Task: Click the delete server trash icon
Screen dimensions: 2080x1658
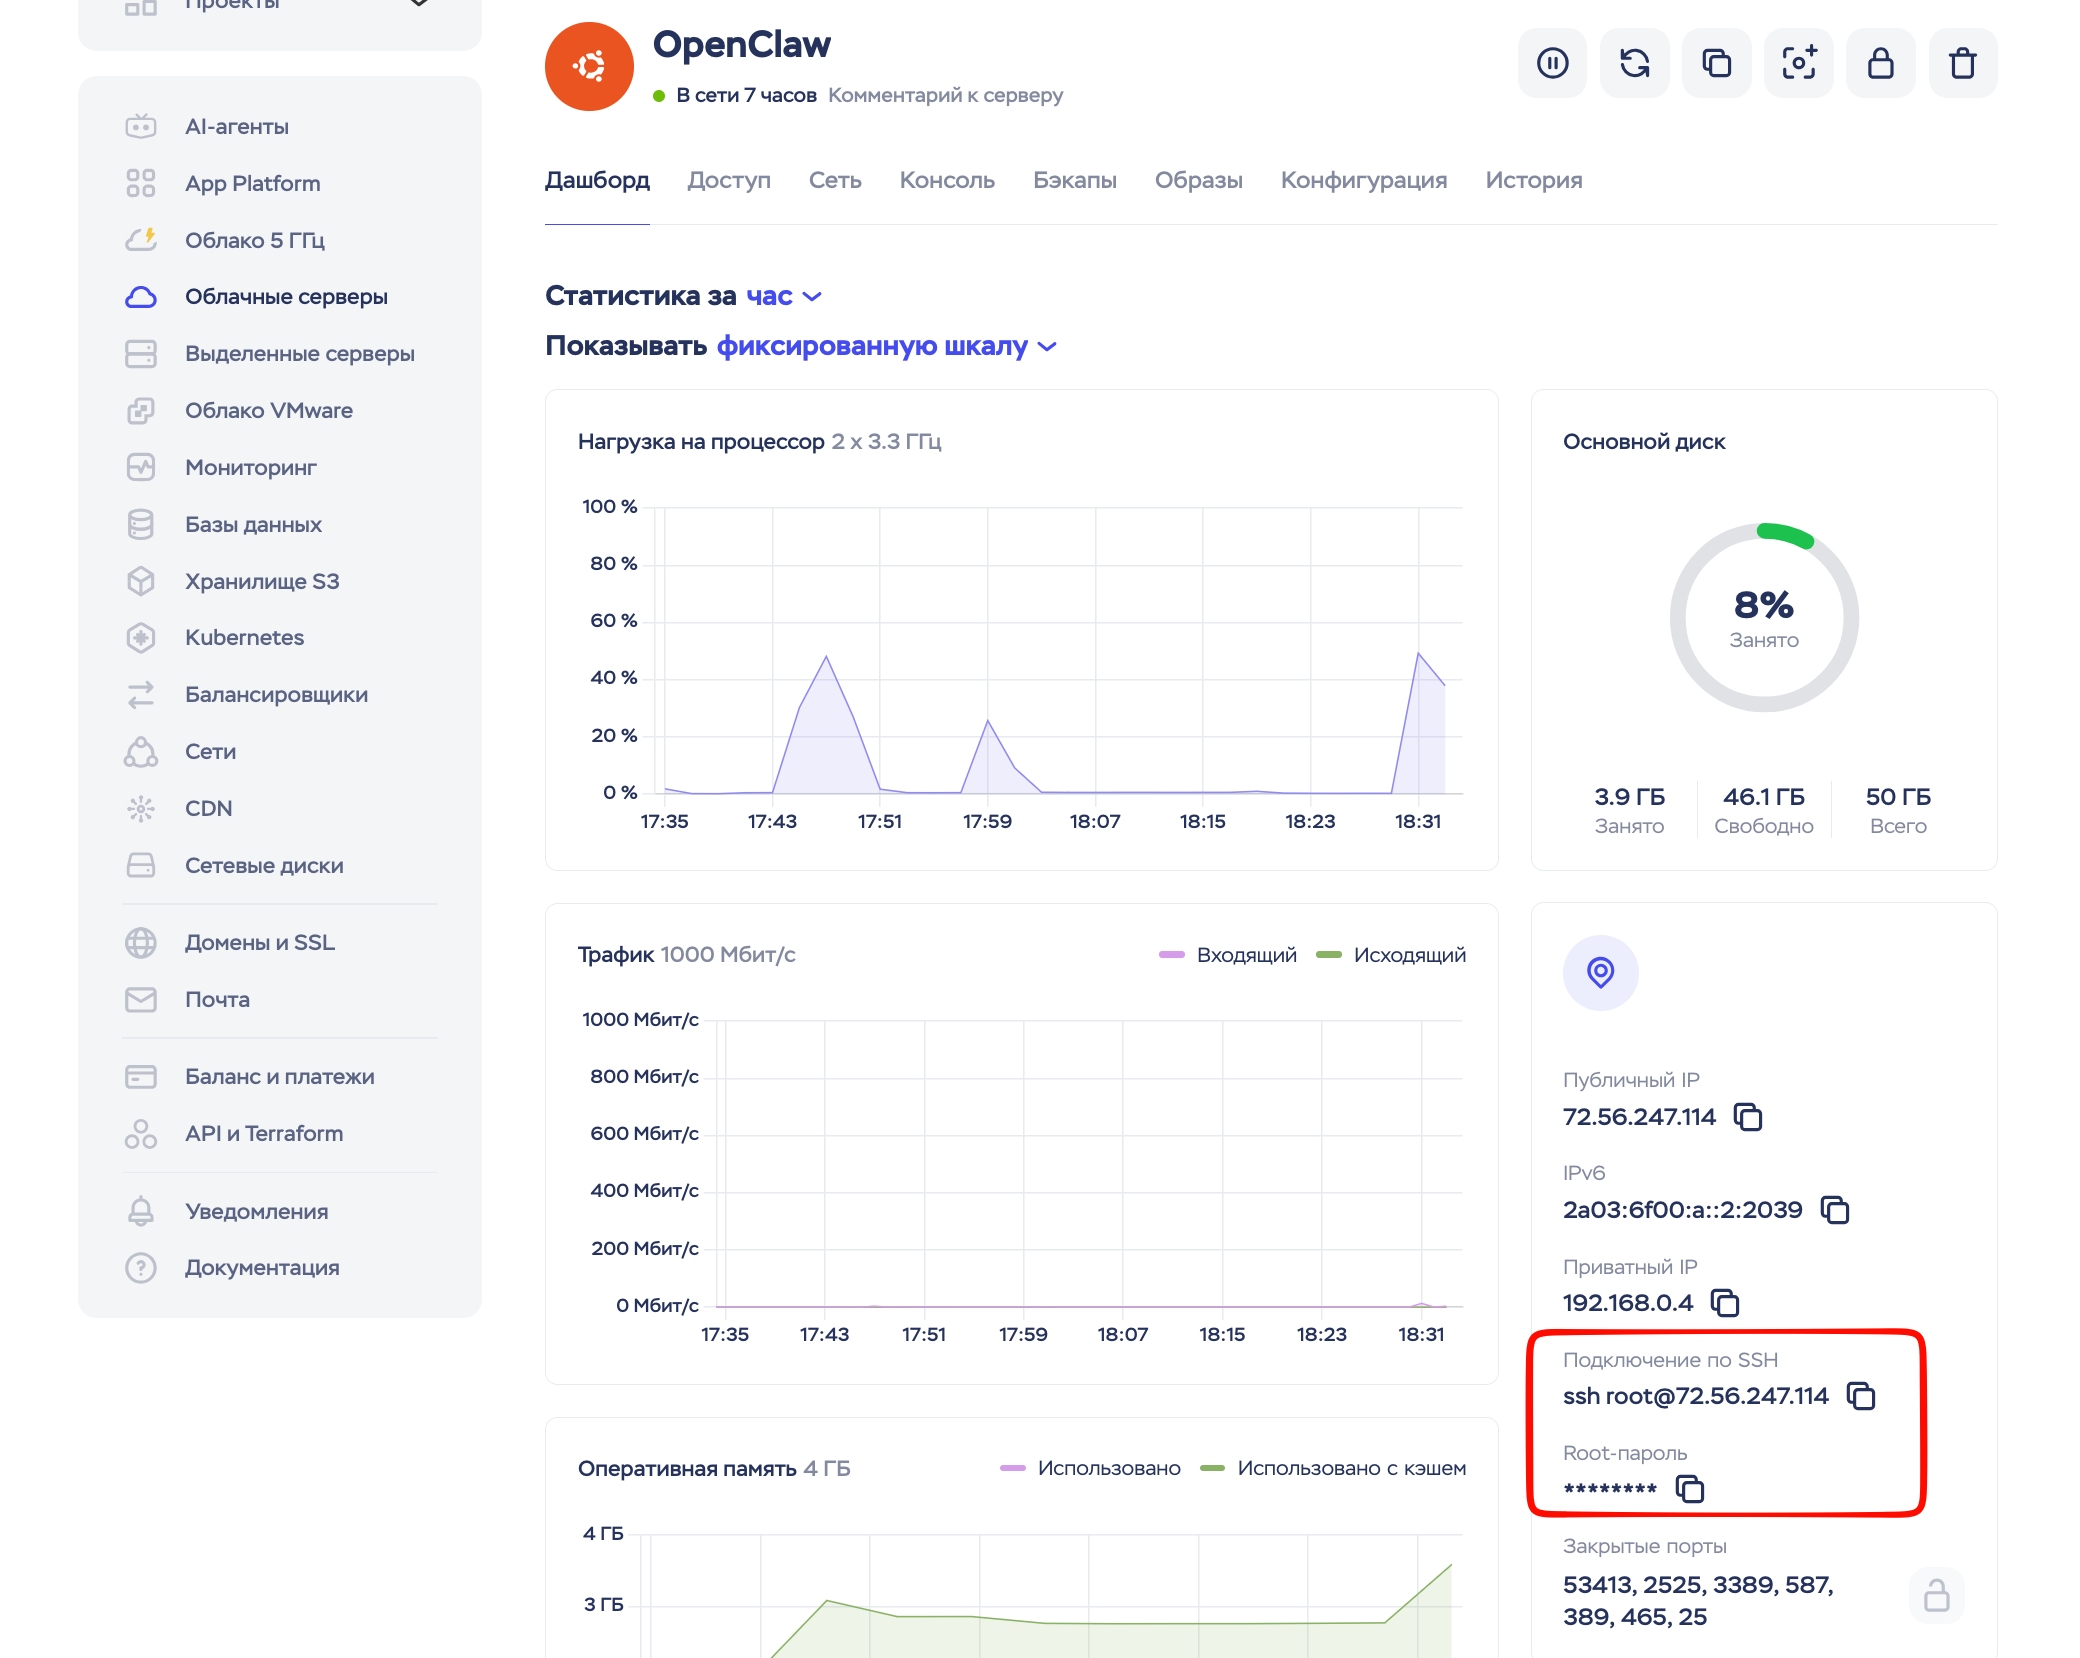Action: (1962, 63)
